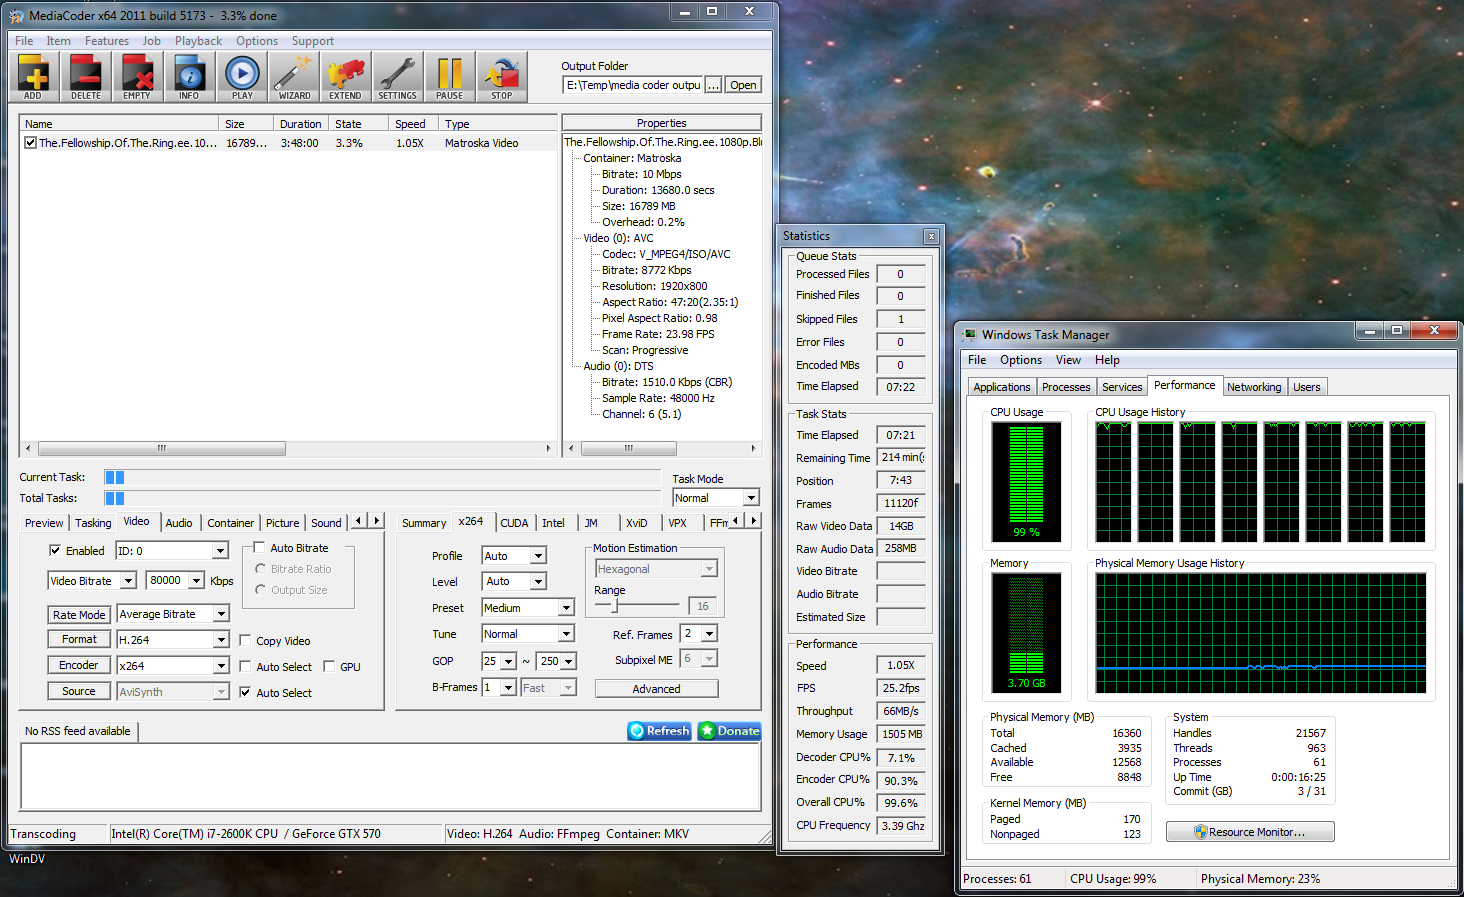The height and width of the screenshot is (897, 1464).
Task: Click the Advanced button
Action: click(x=656, y=689)
